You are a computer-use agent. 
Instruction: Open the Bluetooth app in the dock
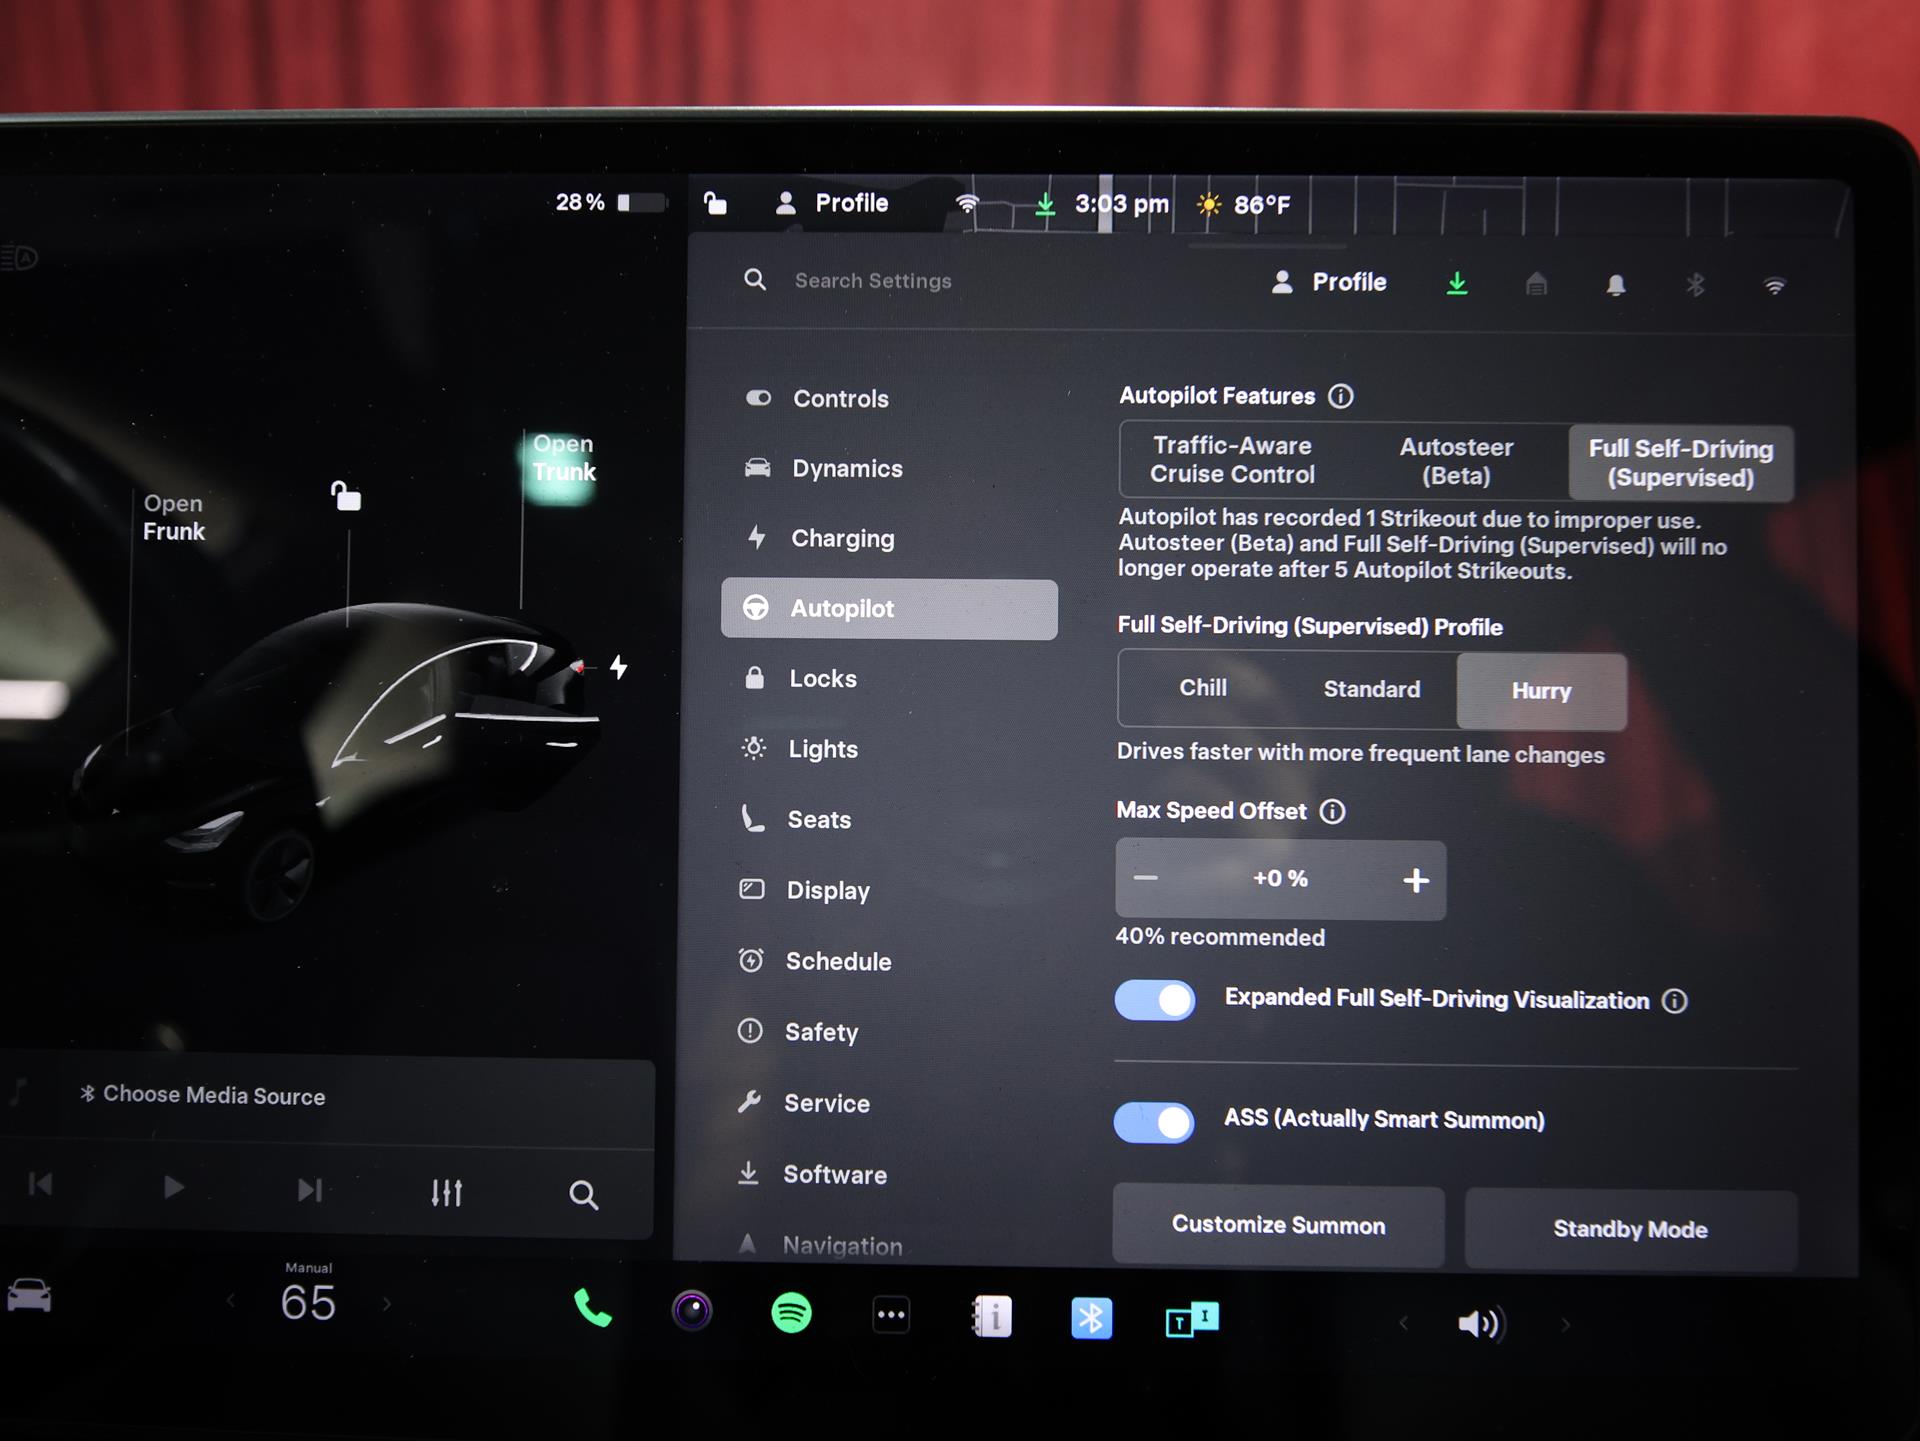point(1091,1318)
